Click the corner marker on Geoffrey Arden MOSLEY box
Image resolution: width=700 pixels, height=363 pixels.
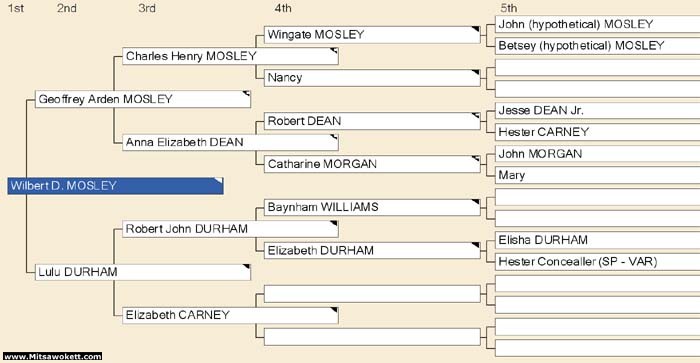pyautogui.click(x=246, y=94)
